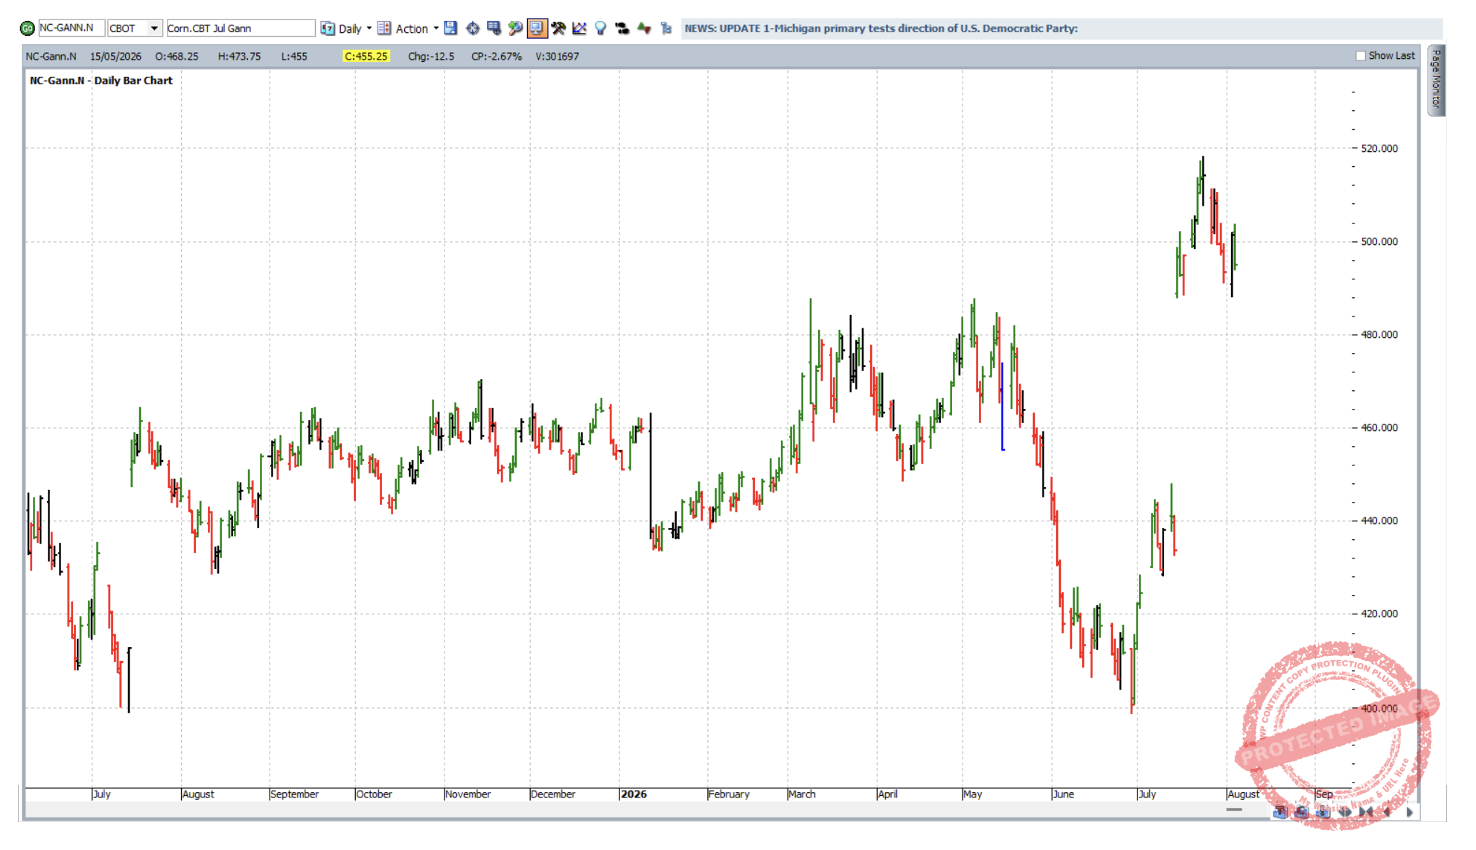Click the CP:-2.67% percent change value
This screenshot has width=1476, height=850.
click(496, 56)
